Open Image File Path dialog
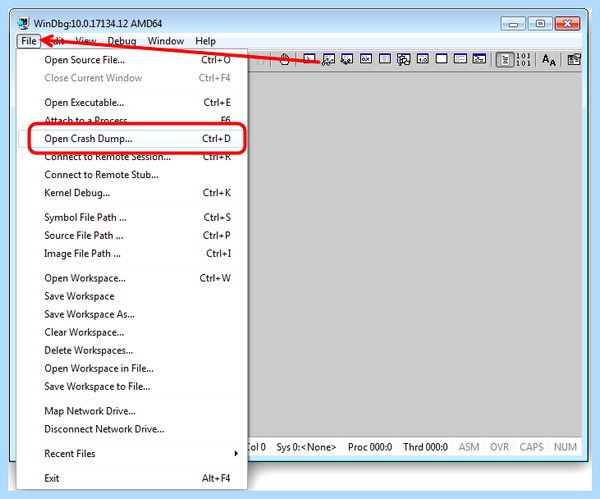The image size is (600, 499). coord(132,253)
